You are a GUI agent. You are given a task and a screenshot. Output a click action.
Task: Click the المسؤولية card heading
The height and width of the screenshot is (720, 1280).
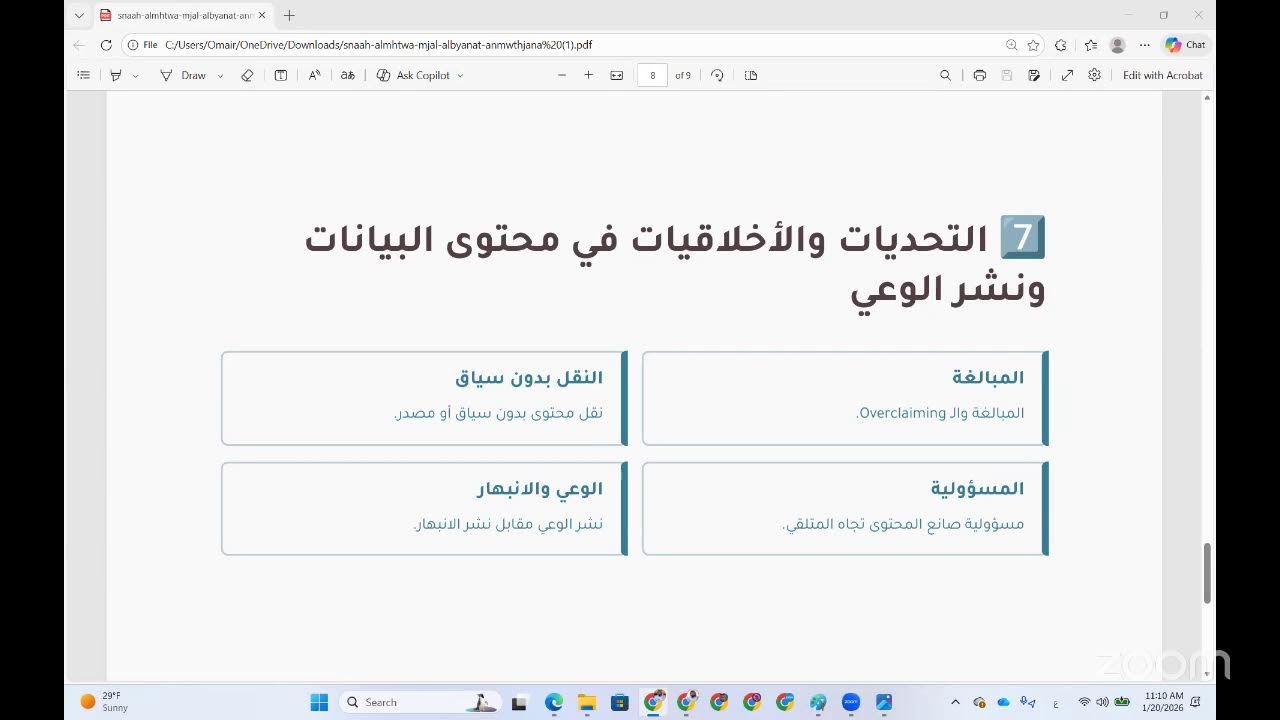pos(977,489)
